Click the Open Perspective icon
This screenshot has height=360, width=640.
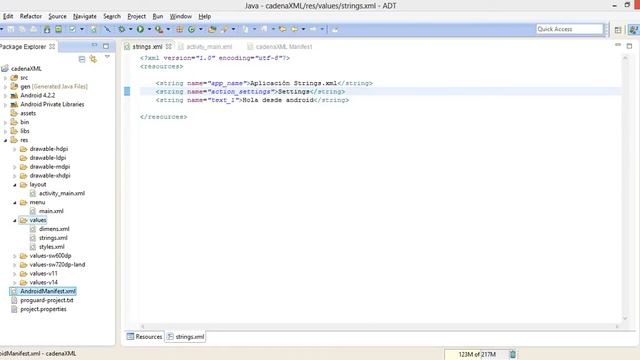[x=618, y=29]
